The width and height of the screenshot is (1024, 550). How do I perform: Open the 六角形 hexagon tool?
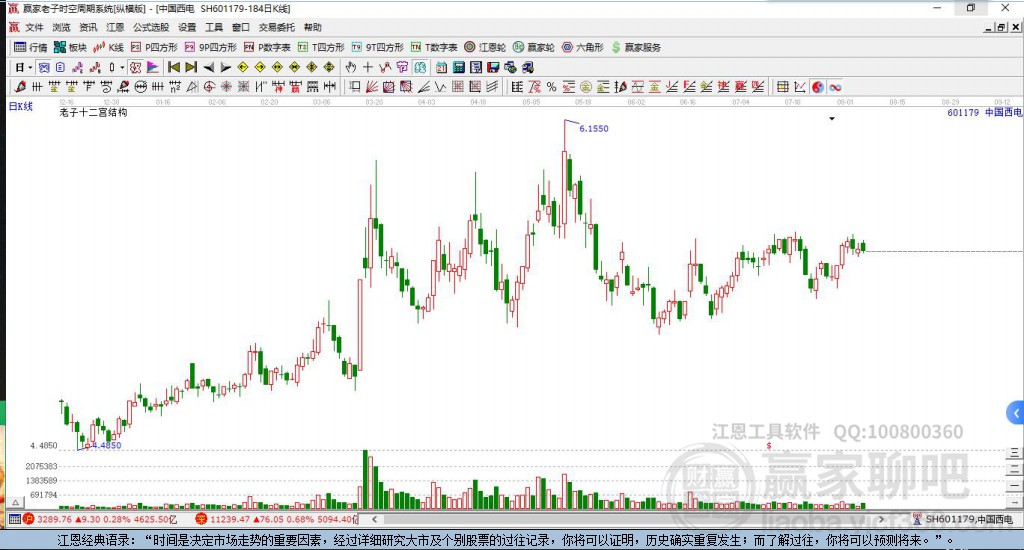(583, 47)
